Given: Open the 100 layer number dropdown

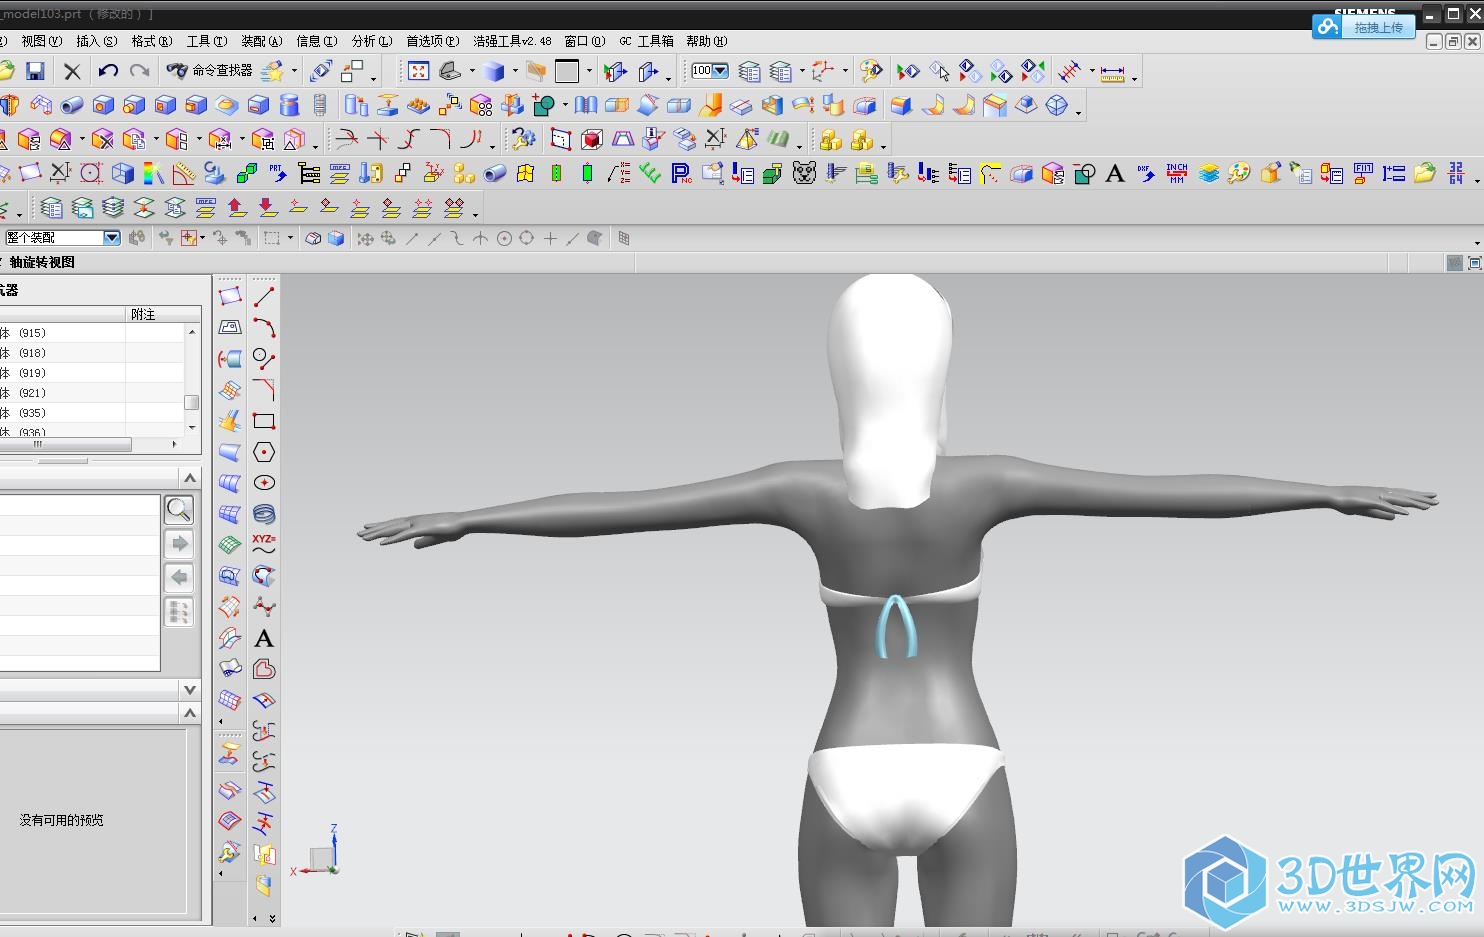Looking at the screenshot, I should click(x=720, y=71).
